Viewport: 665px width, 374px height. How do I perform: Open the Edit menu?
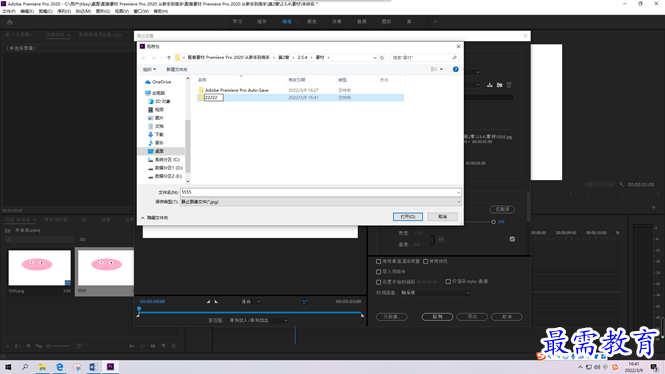(27, 11)
